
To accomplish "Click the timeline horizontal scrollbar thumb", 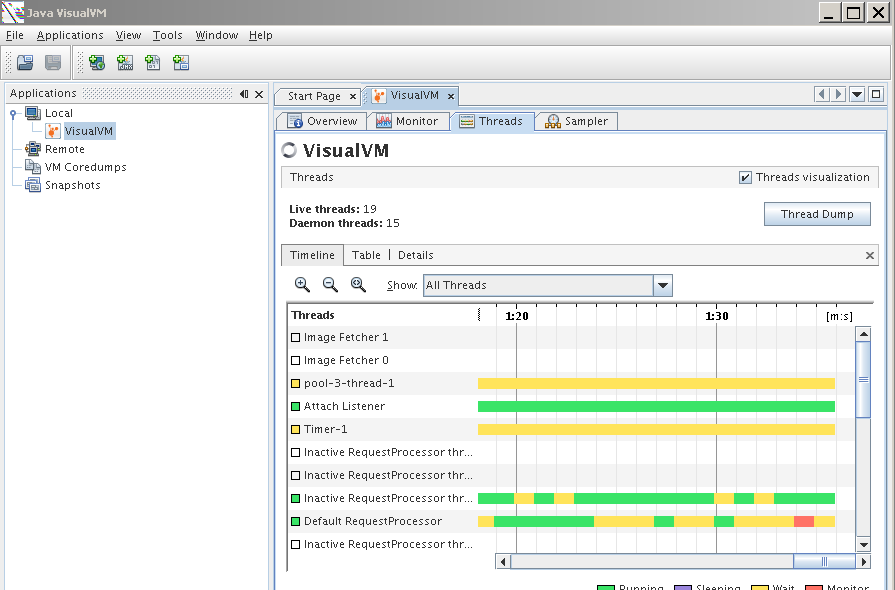I will [x=824, y=561].
